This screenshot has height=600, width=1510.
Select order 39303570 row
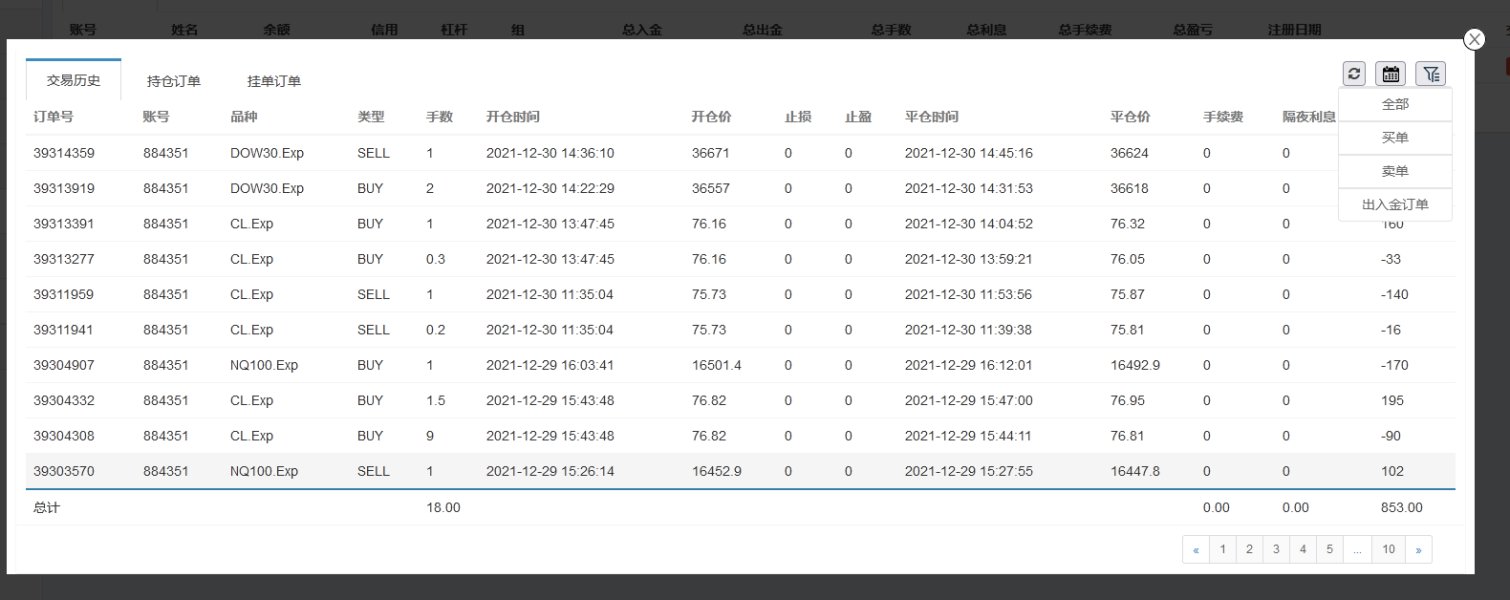point(740,471)
